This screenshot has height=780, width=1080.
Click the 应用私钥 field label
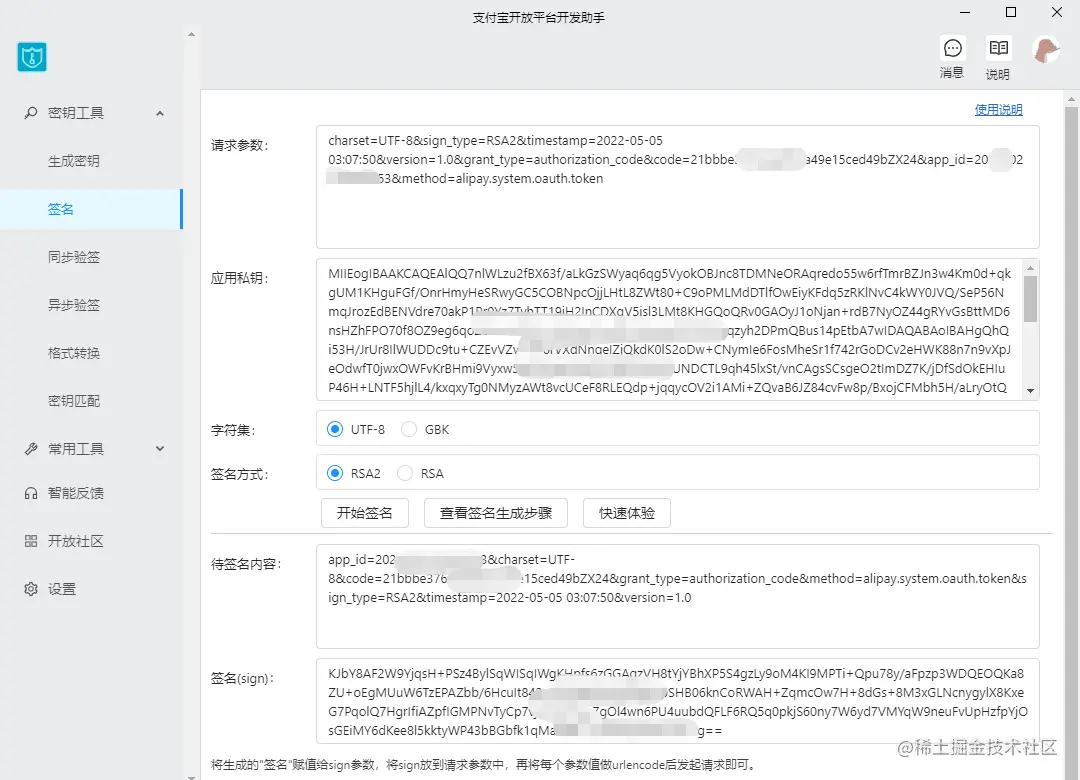pos(240,278)
